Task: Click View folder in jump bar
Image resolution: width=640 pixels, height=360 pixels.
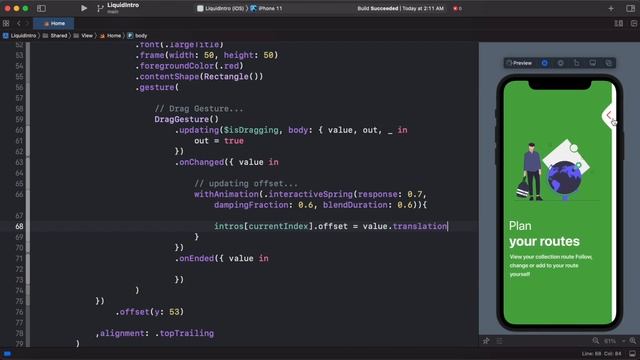Action: point(83,36)
